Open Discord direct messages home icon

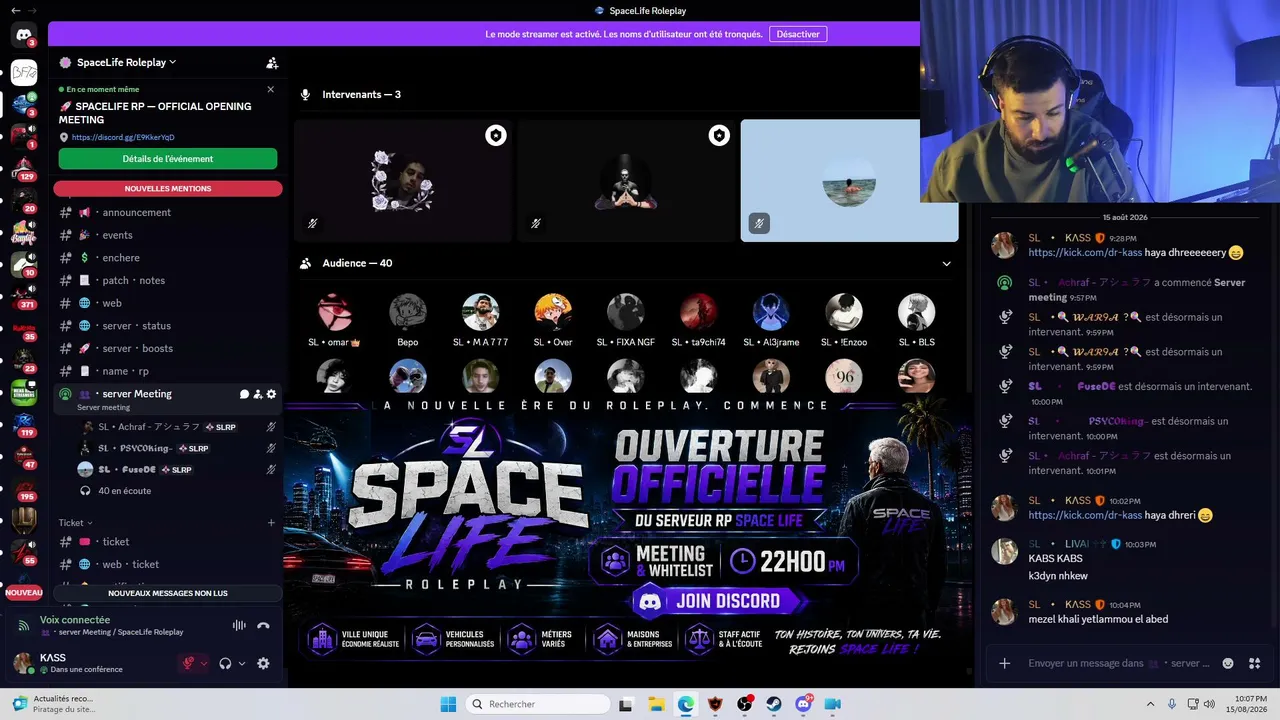(x=24, y=35)
